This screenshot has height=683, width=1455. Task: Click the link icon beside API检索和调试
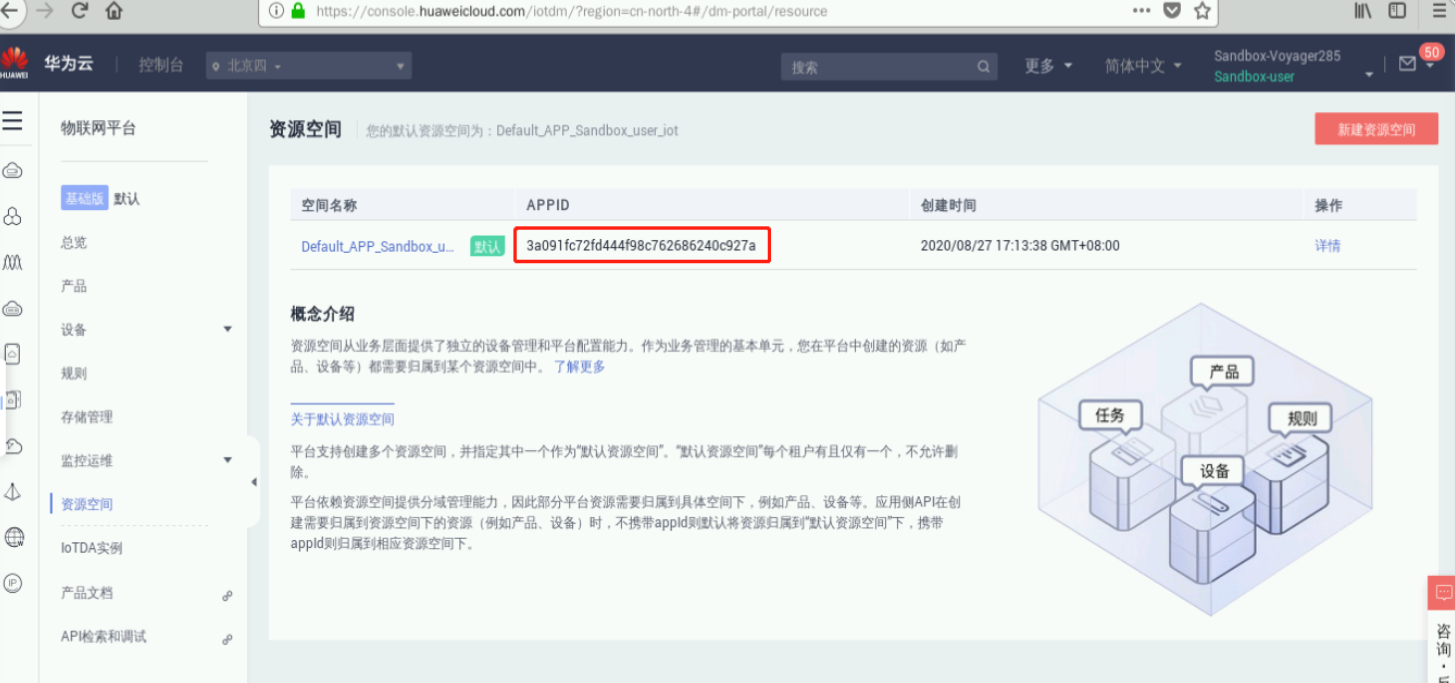point(227,640)
